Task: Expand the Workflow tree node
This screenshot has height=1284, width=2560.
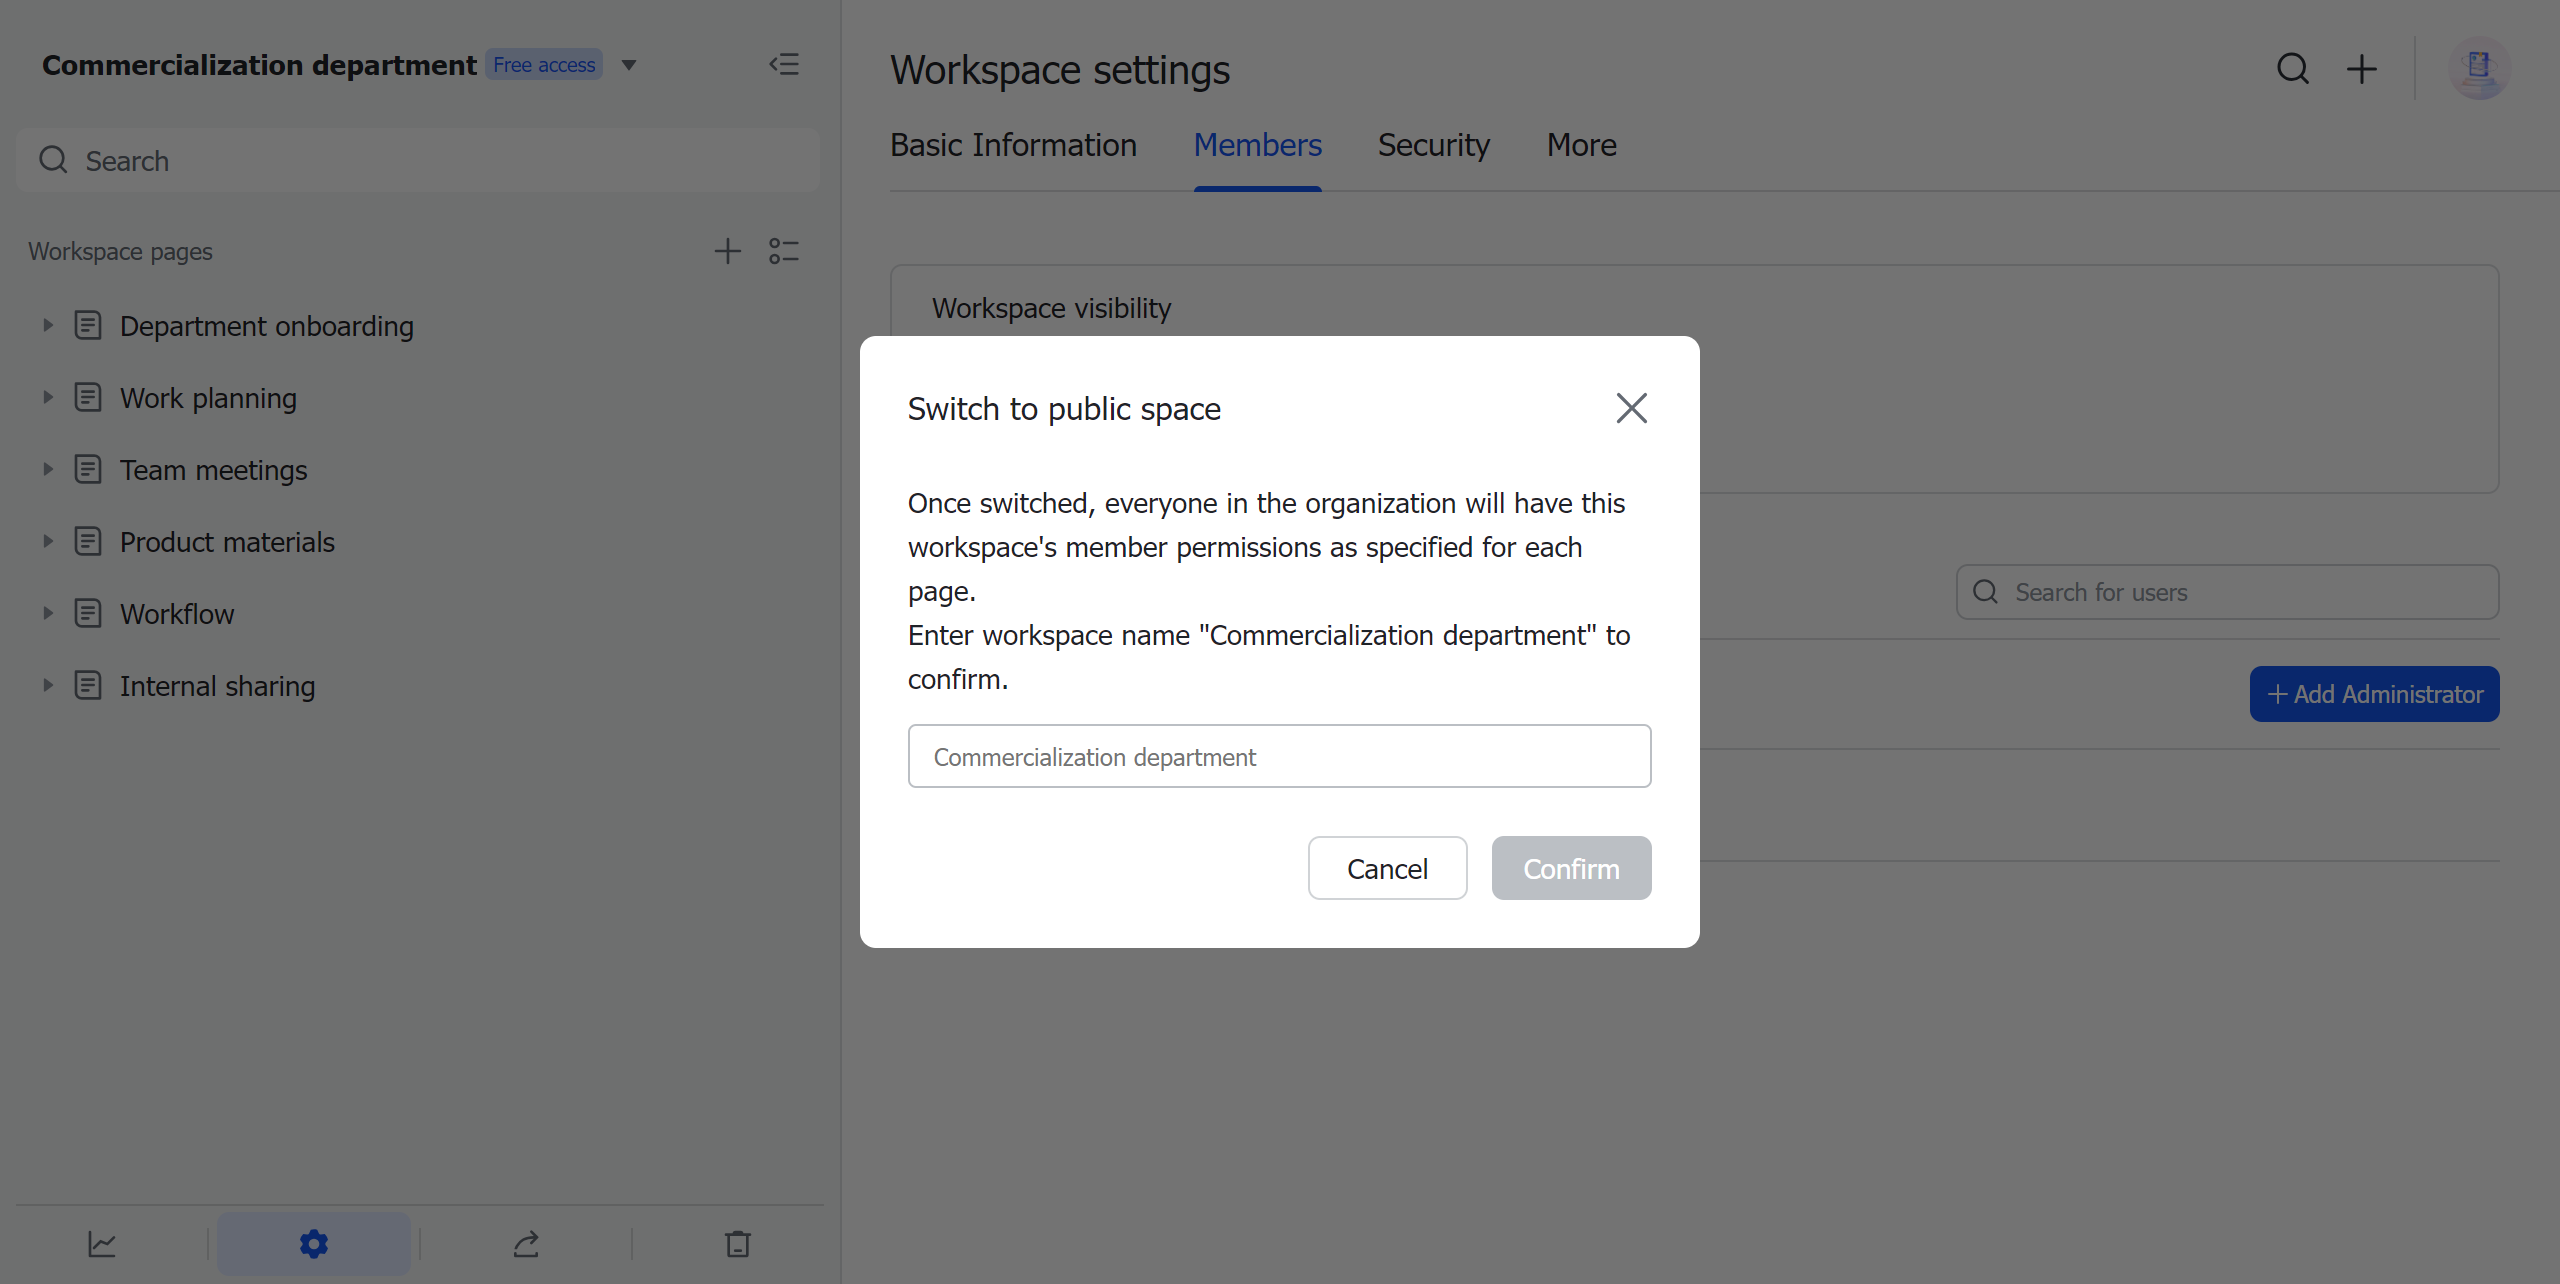Action: coord(47,613)
